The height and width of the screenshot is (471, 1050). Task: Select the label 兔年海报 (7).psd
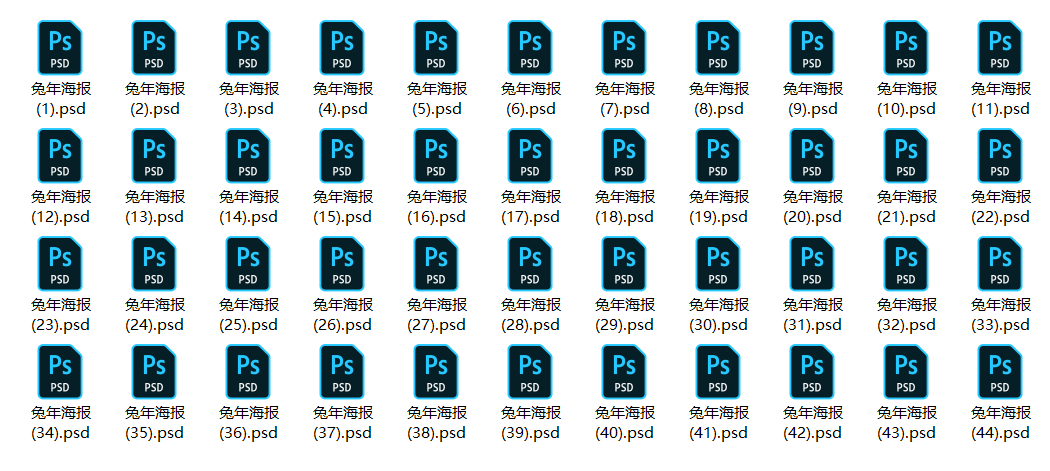click(x=625, y=98)
